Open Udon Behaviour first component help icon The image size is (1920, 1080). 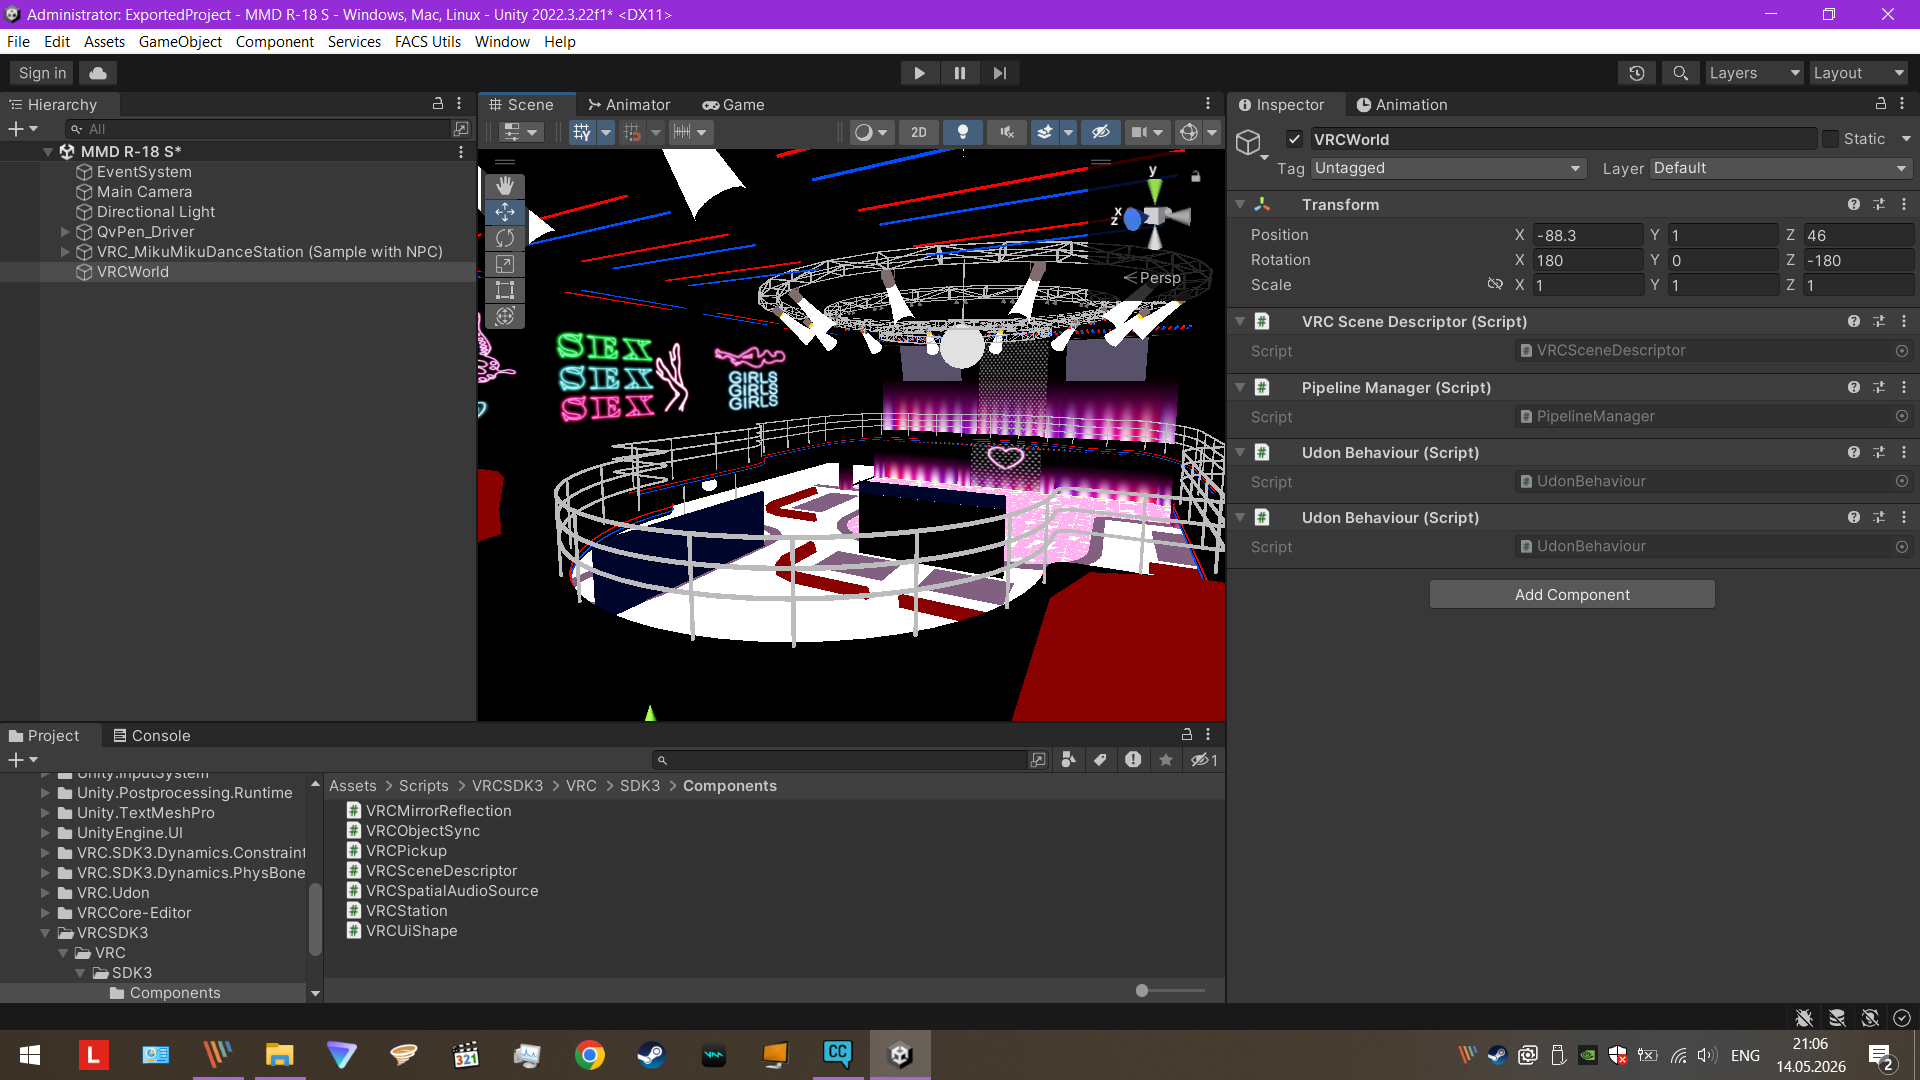[x=1854, y=452]
